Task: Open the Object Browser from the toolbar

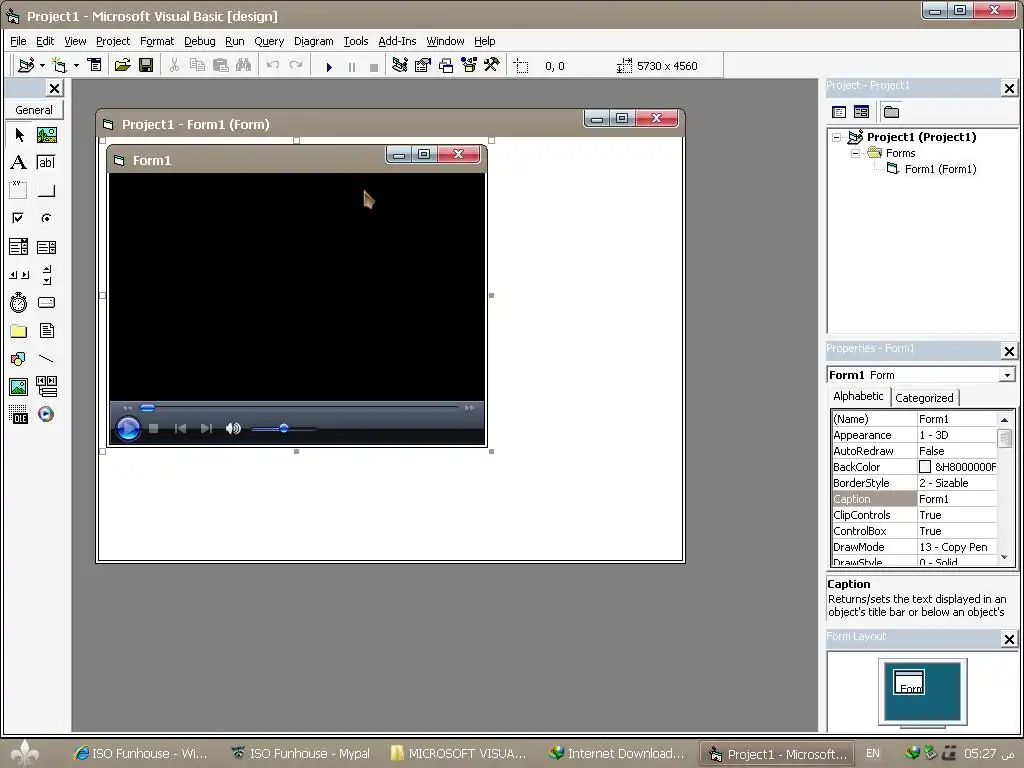Action: tap(469, 65)
